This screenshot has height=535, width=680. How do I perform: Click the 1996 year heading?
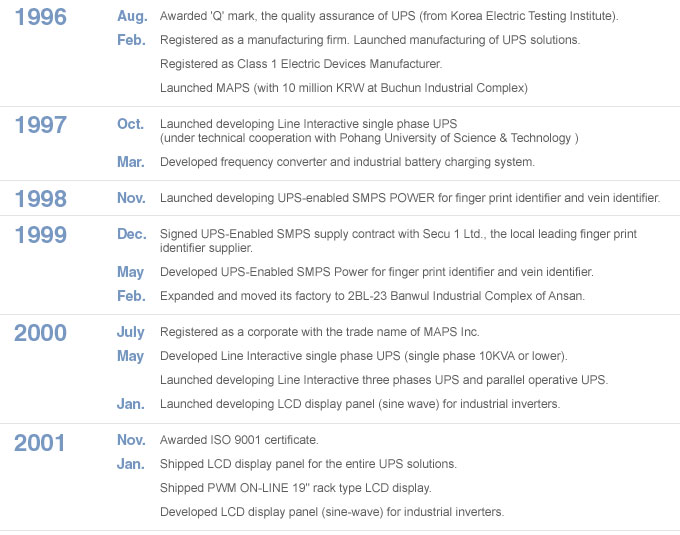coord(41,17)
